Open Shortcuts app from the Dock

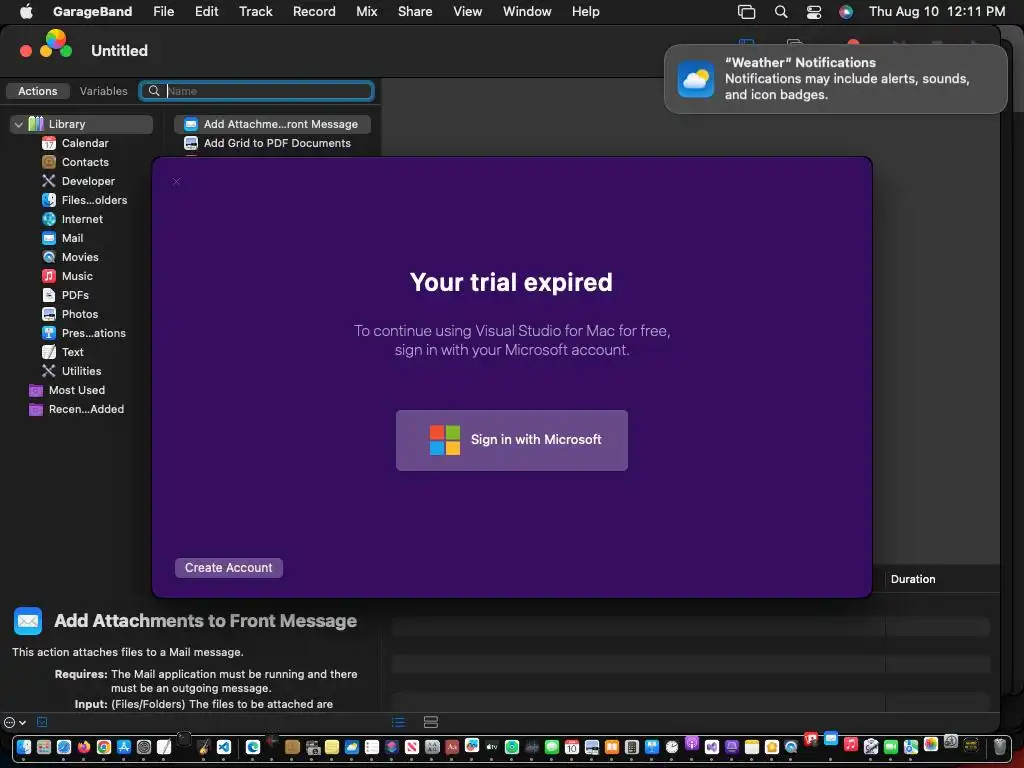coord(392,747)
